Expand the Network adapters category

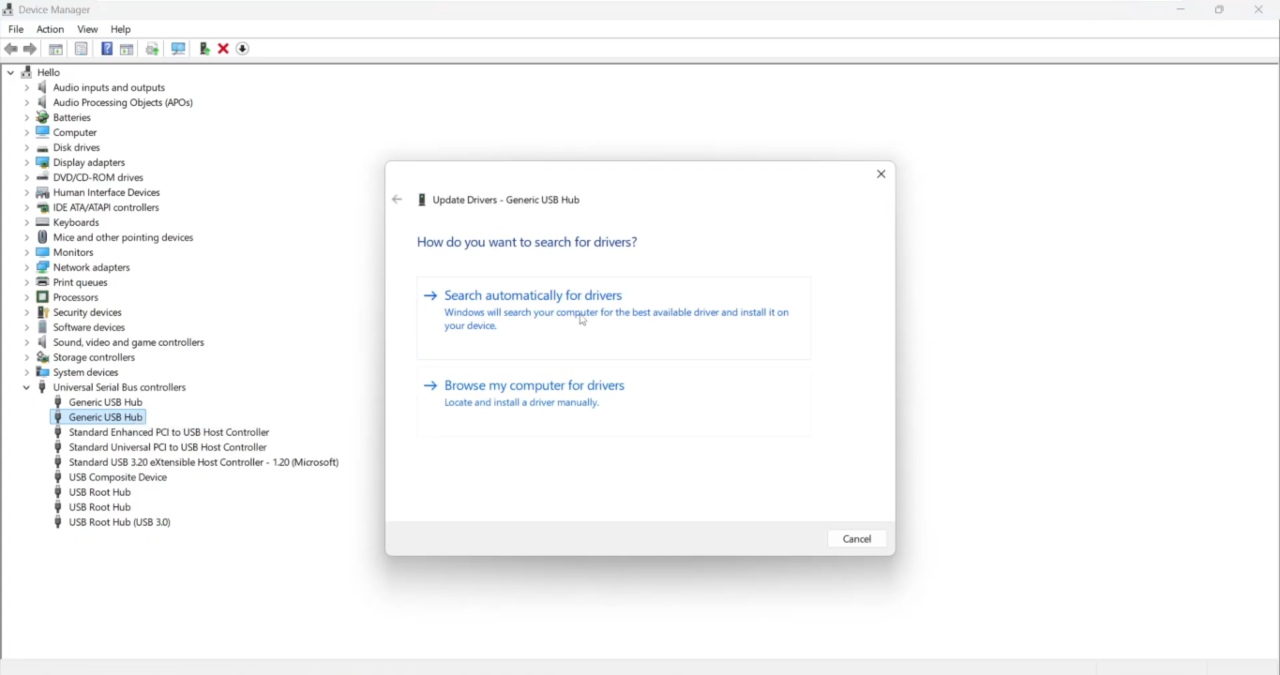coord(27,267)
